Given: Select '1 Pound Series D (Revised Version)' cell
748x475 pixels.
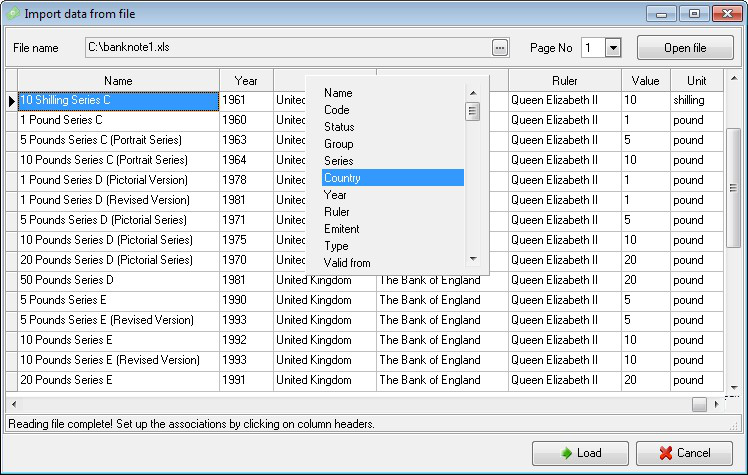Looking at the screenshot, I should [118, 201].
